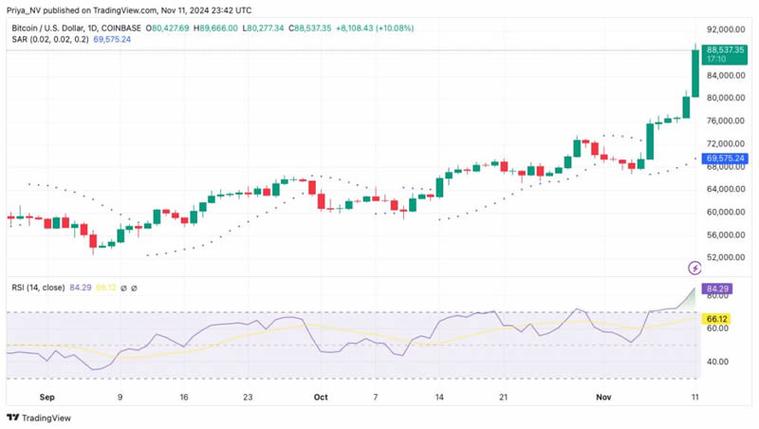
Task: Click the 52,000.00 price axis label
Action: tap(726, 258)
